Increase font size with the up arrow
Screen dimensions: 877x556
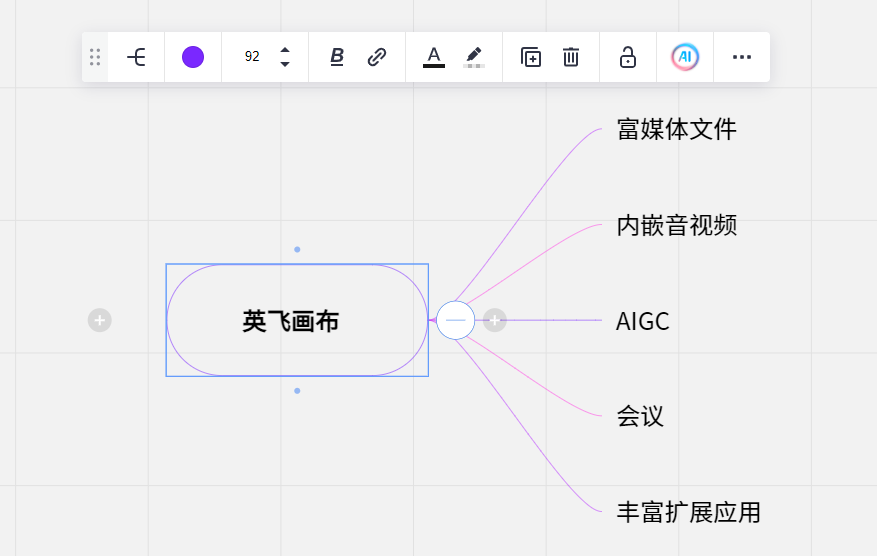pos(285,50)
